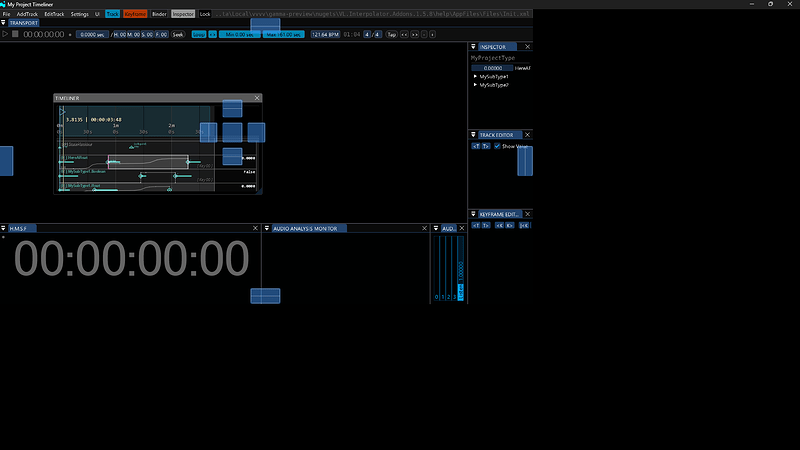Viewport: 800px width, 450px height.
Task: Enable the Show Value checkbox
Action: tap(497, 146)
